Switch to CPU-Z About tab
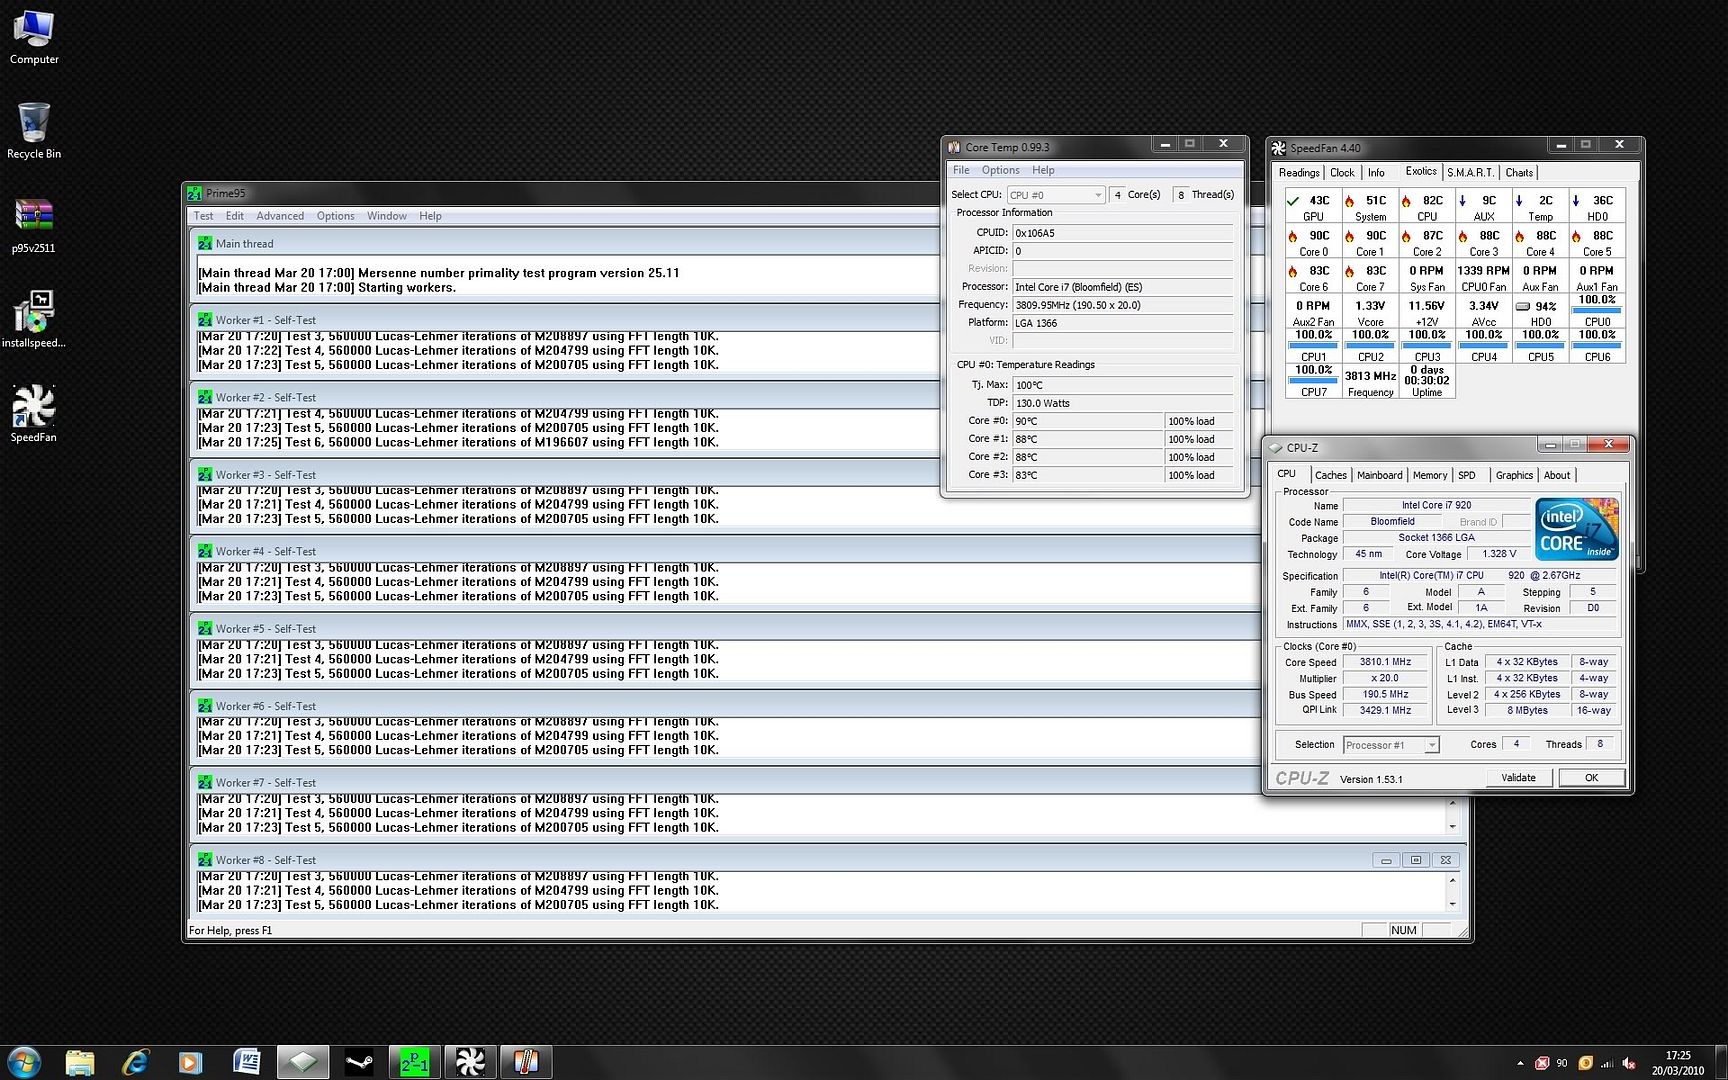Image resolution: width=1728 pixels, height=1080 pixels. [1557, 476]
